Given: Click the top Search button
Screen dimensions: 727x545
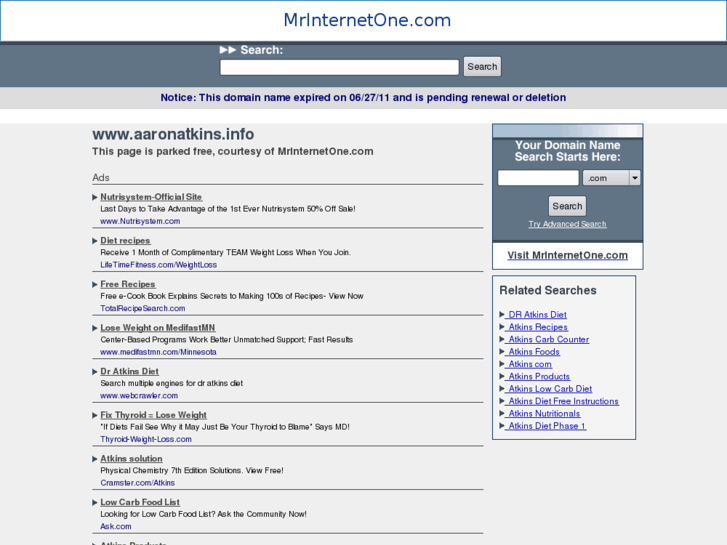Looking at the screenshot, I should [482, 67].
